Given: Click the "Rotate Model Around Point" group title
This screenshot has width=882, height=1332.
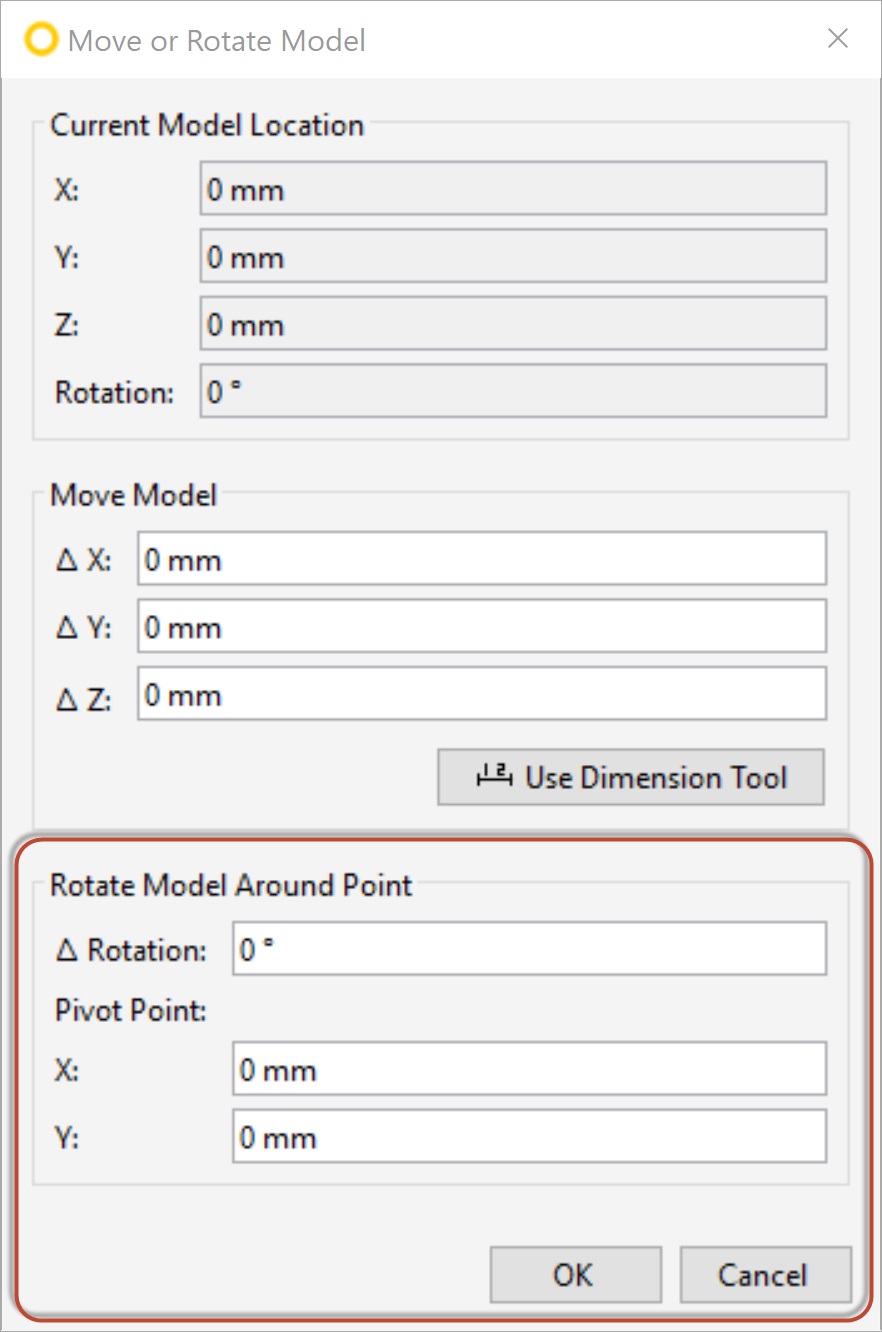Looking at the screenshot, I should [231, 885].
